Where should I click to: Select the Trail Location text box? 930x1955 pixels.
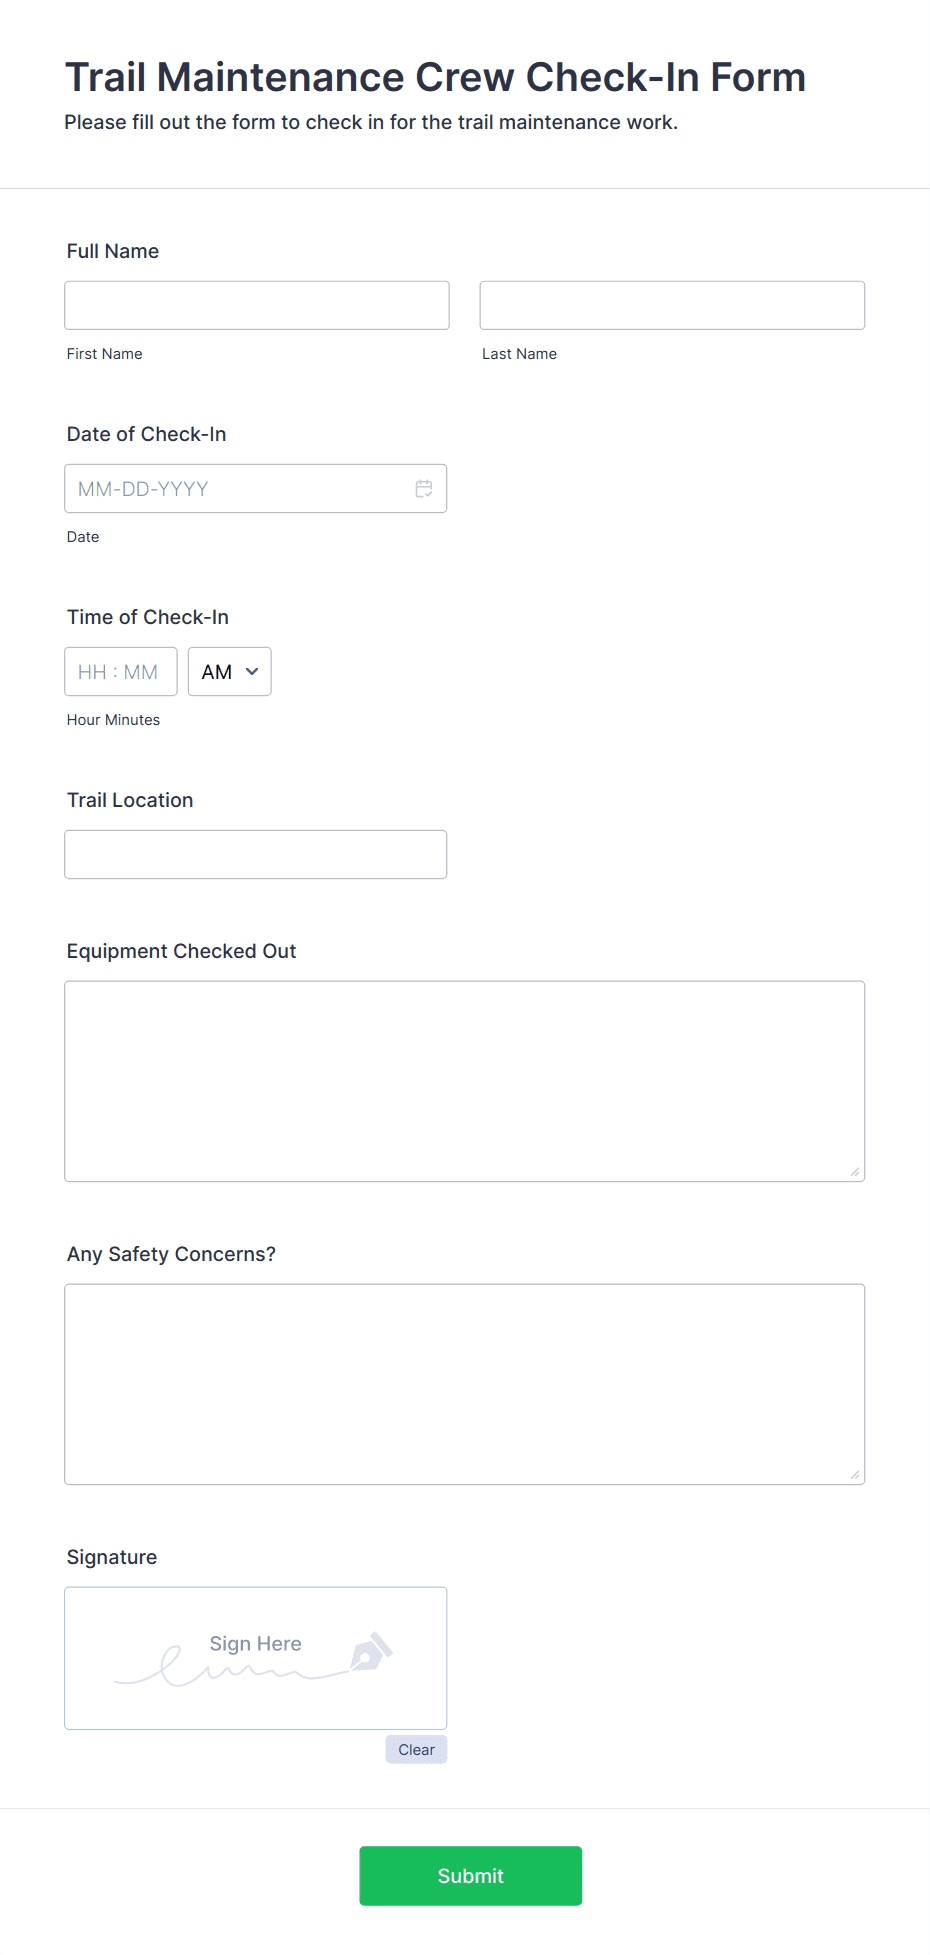tap(256, 855)
